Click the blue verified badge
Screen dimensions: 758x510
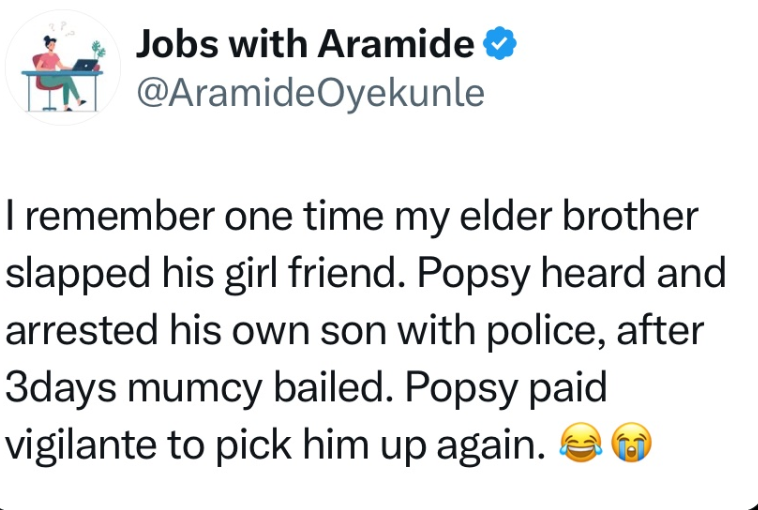(499, 44)
